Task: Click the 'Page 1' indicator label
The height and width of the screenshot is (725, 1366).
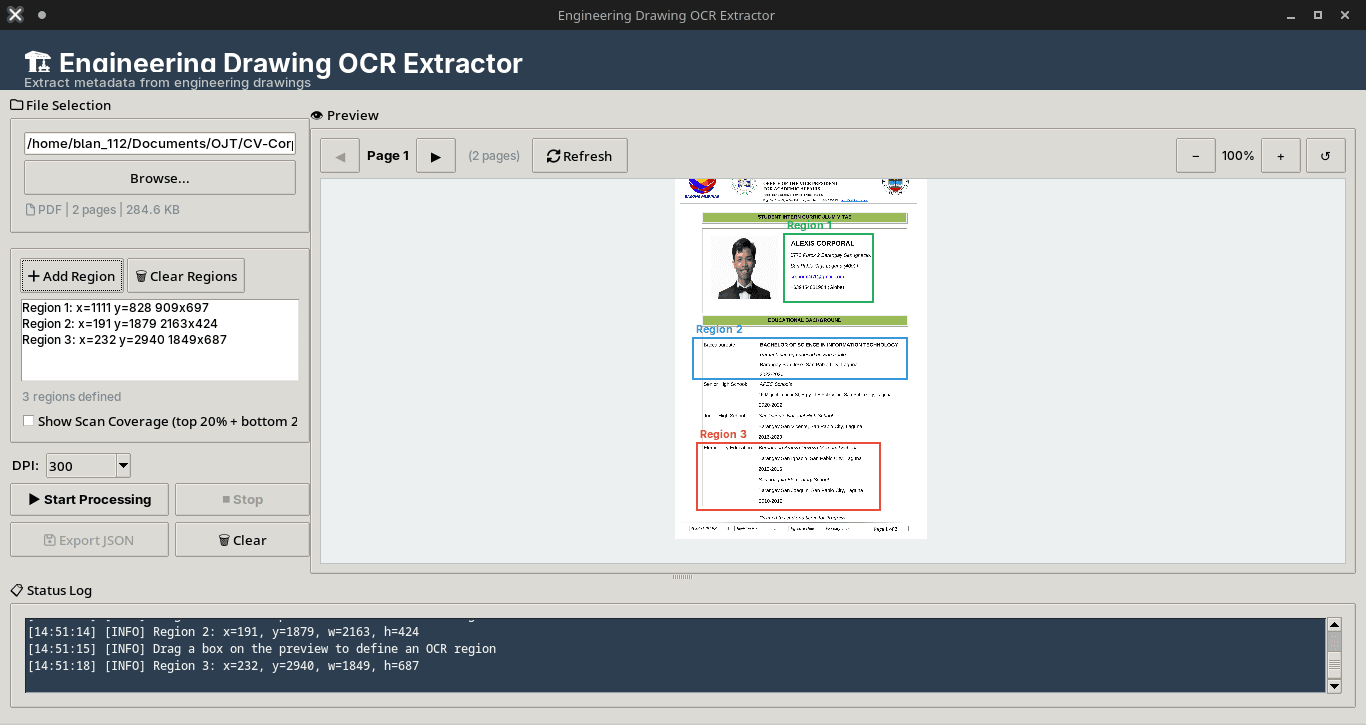Action: [388, 156]
